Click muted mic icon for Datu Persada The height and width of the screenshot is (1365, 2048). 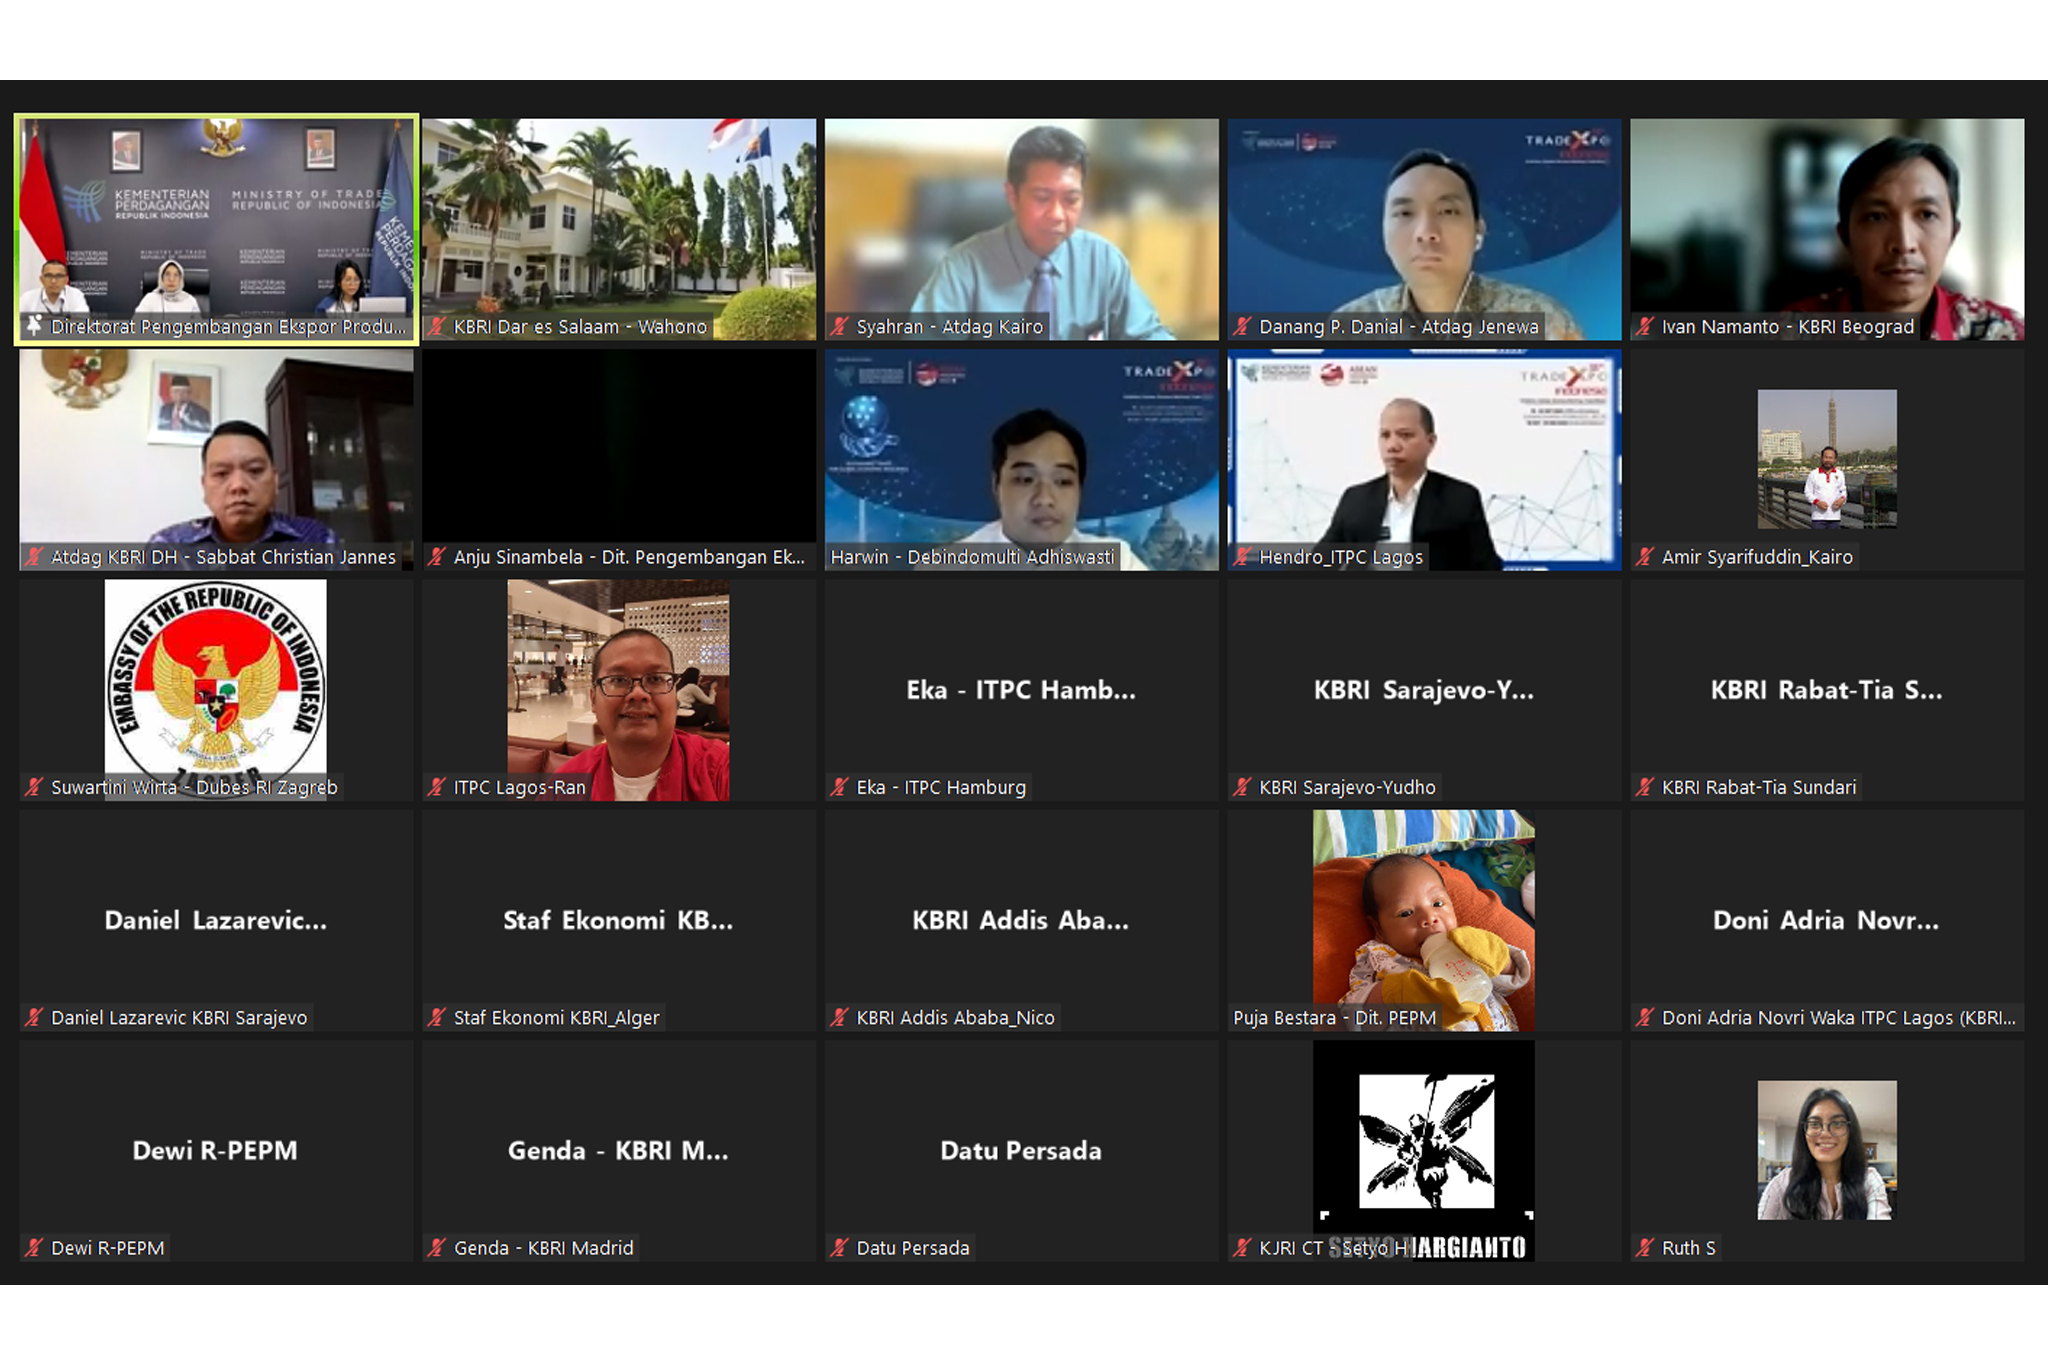[840, 1248]
